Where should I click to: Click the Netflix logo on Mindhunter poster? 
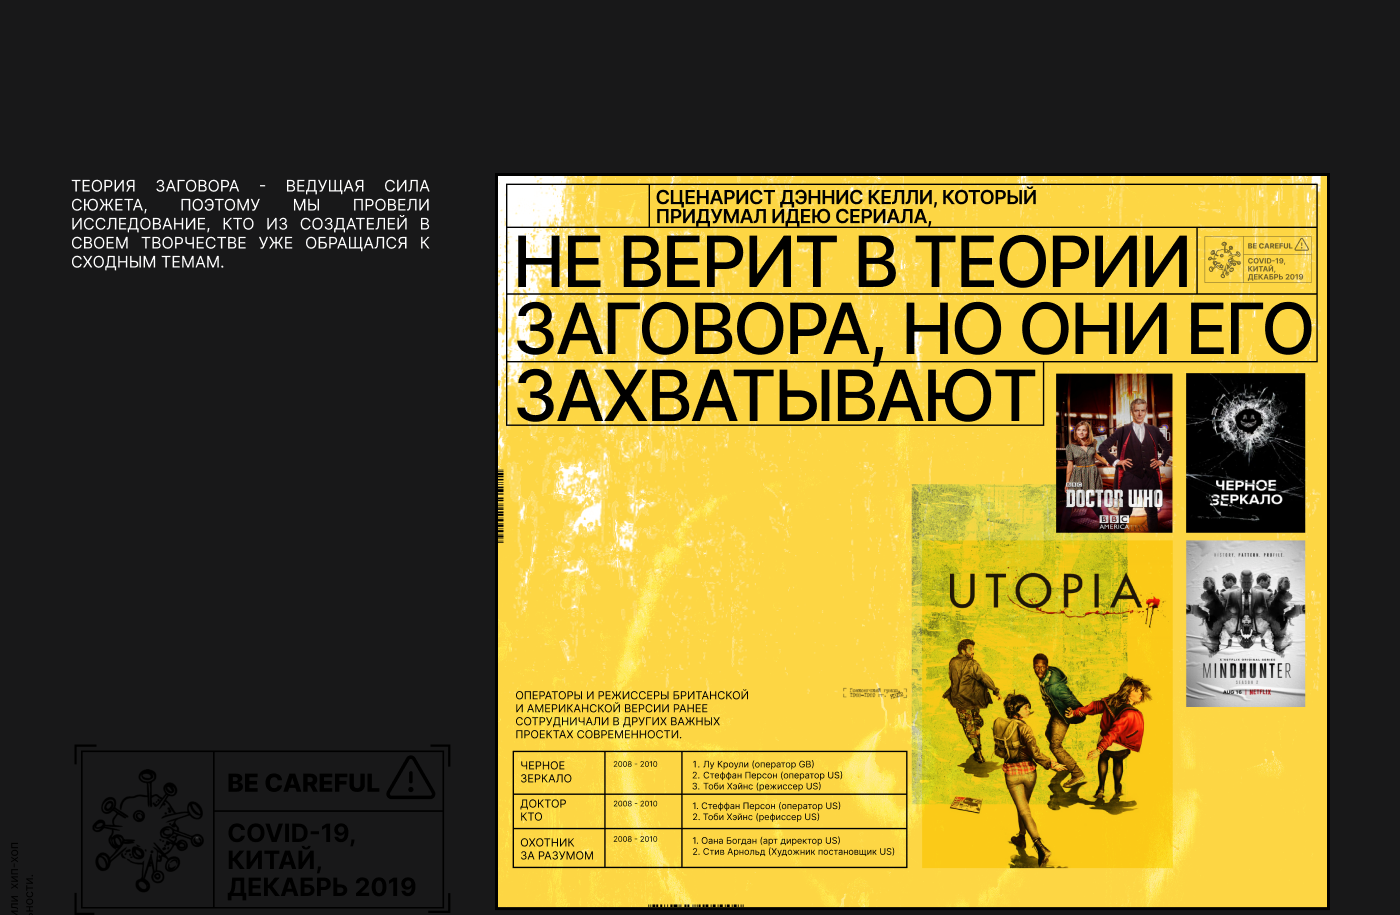(x=1259, y=691)
